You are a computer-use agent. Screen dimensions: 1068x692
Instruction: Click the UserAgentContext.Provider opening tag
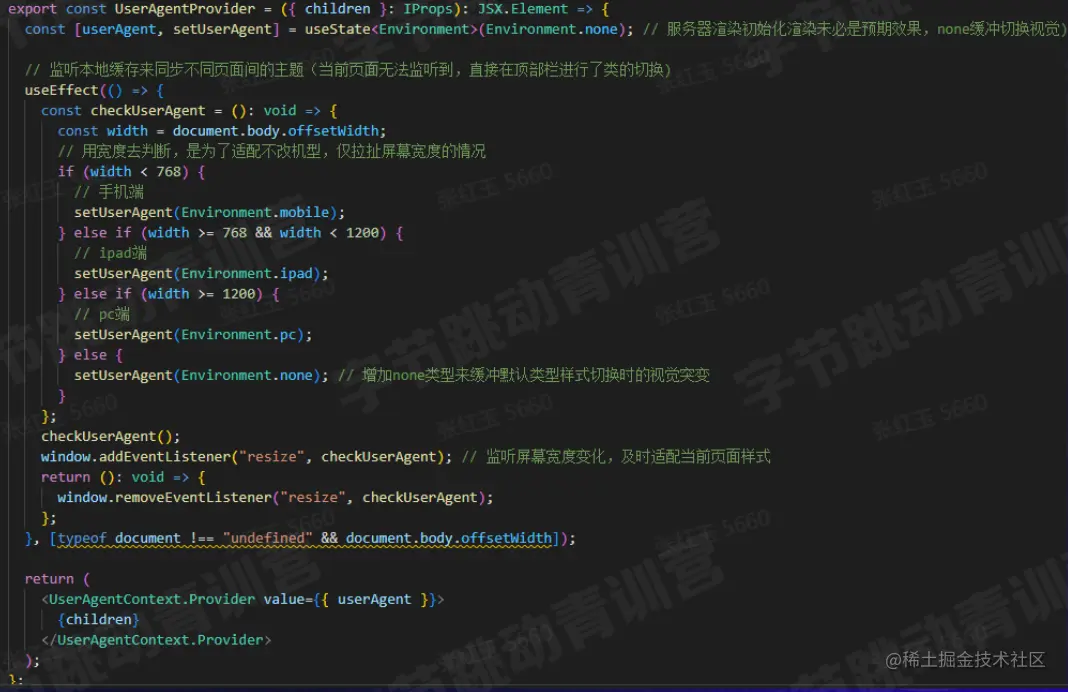point(242,599)
